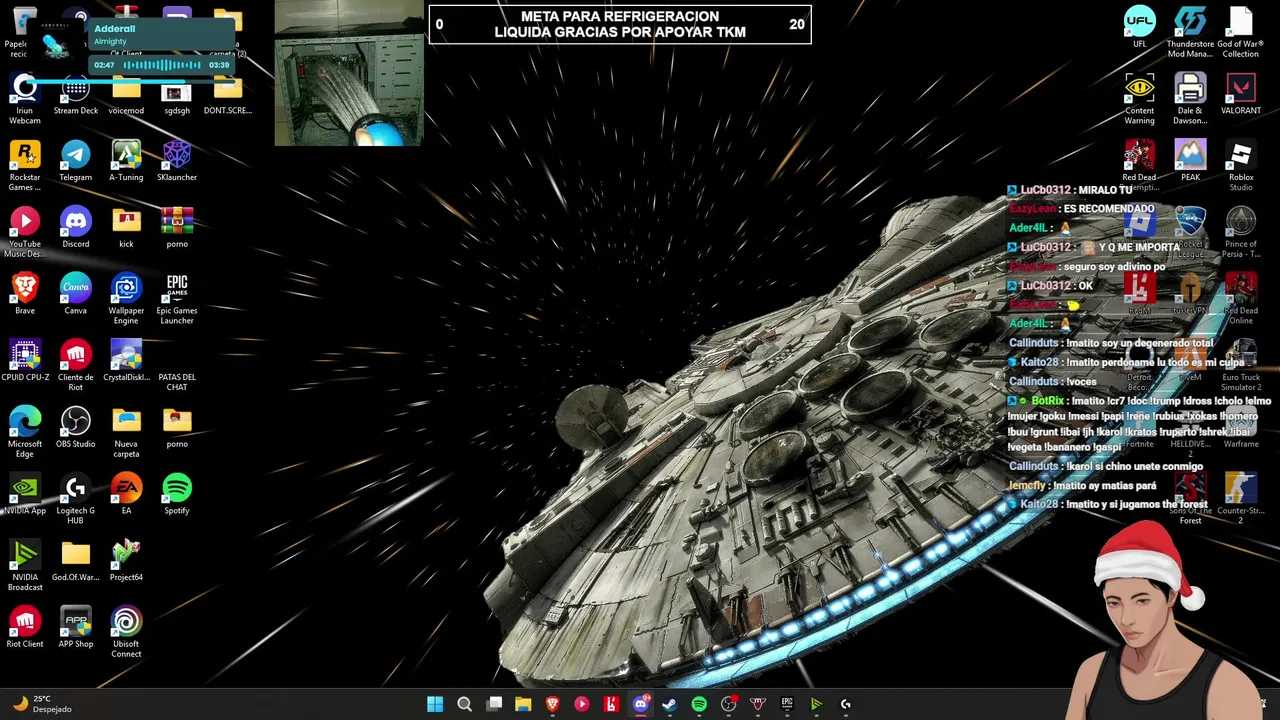Open the God.Of.War folder on desktop
This screenshot has width=1280, height=720.
(76, 561)
